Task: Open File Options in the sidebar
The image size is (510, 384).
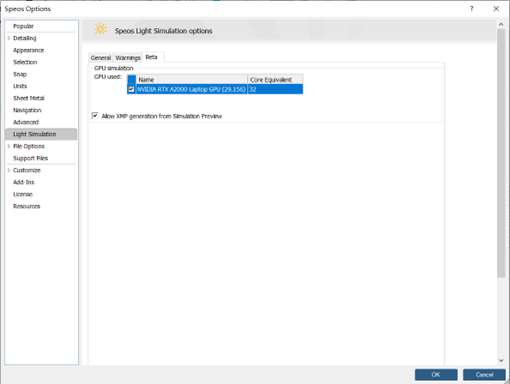Action: click(x=29, y=146)
